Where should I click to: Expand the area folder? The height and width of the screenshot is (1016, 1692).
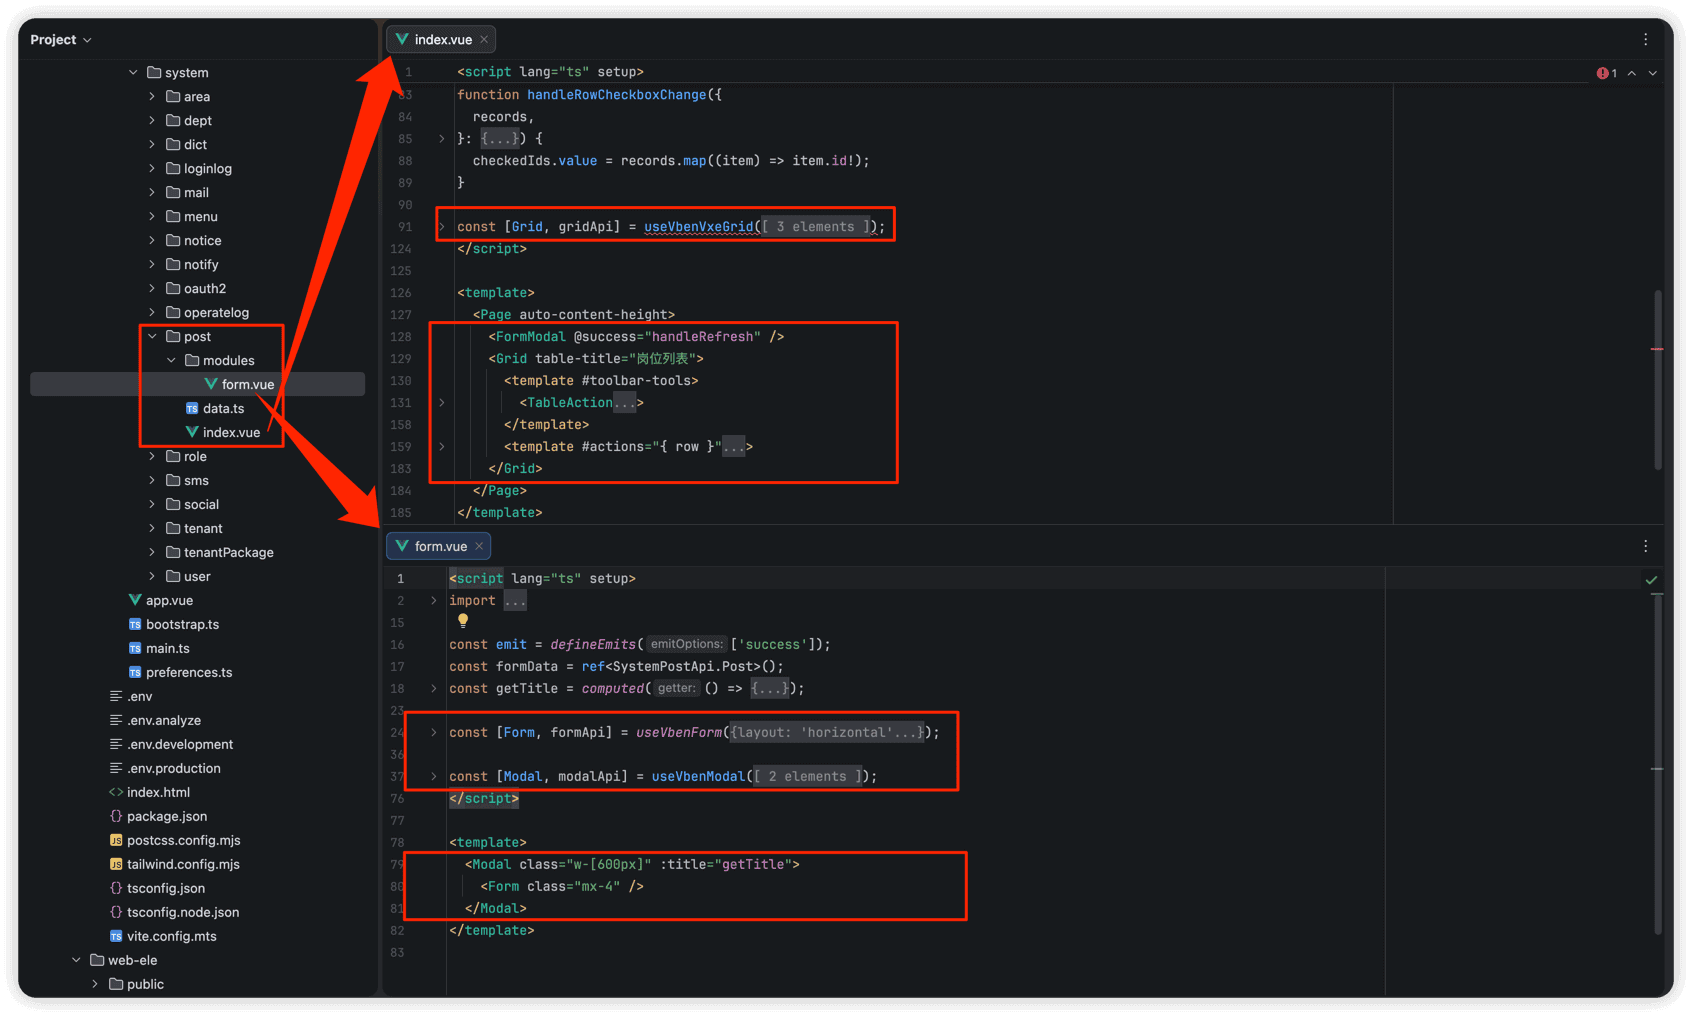click(152, 96)
